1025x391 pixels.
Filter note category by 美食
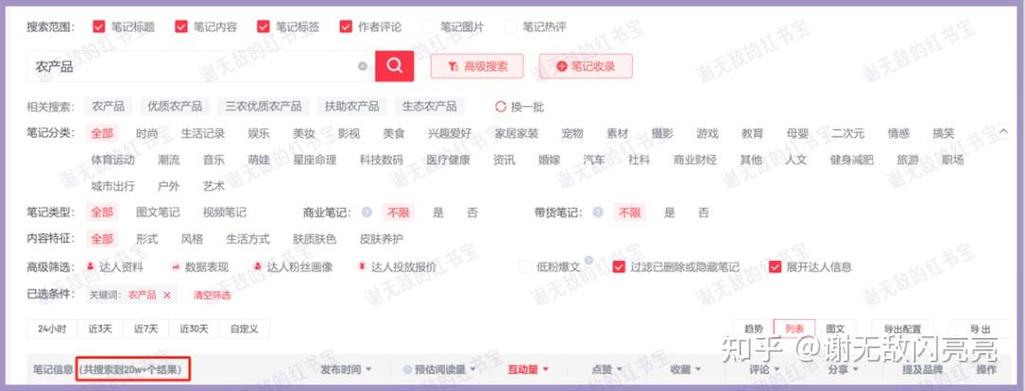coord(394,133)
